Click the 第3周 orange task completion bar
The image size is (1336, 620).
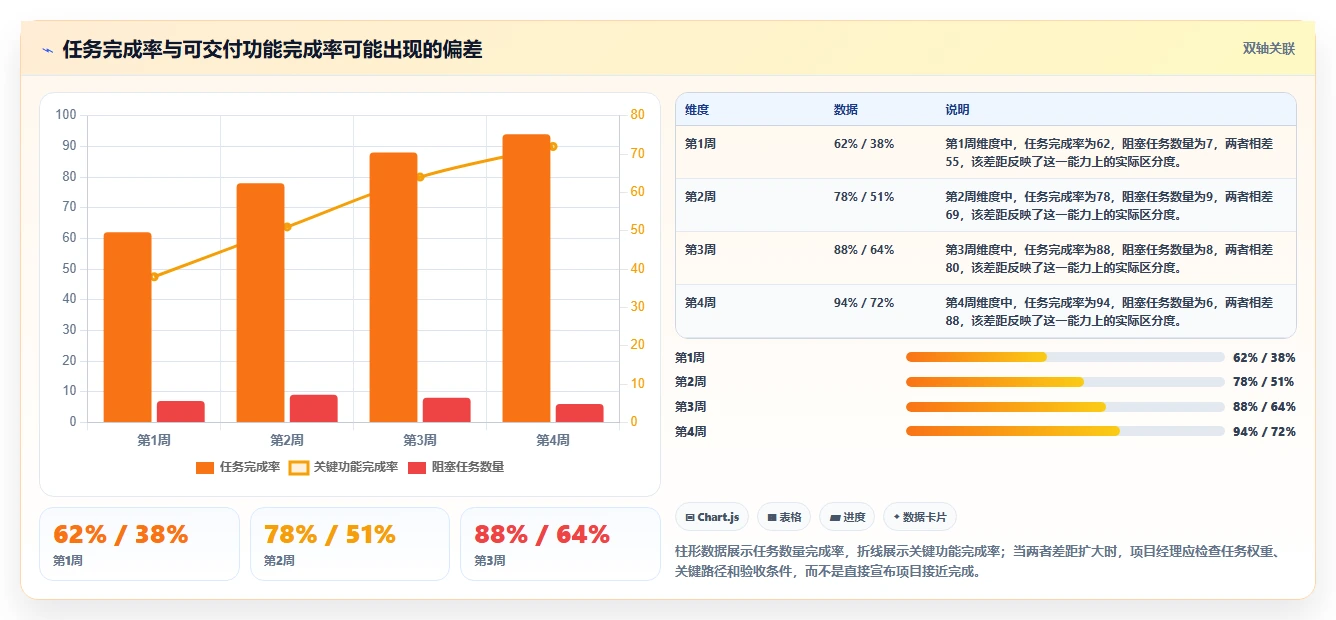pos(393,287)
